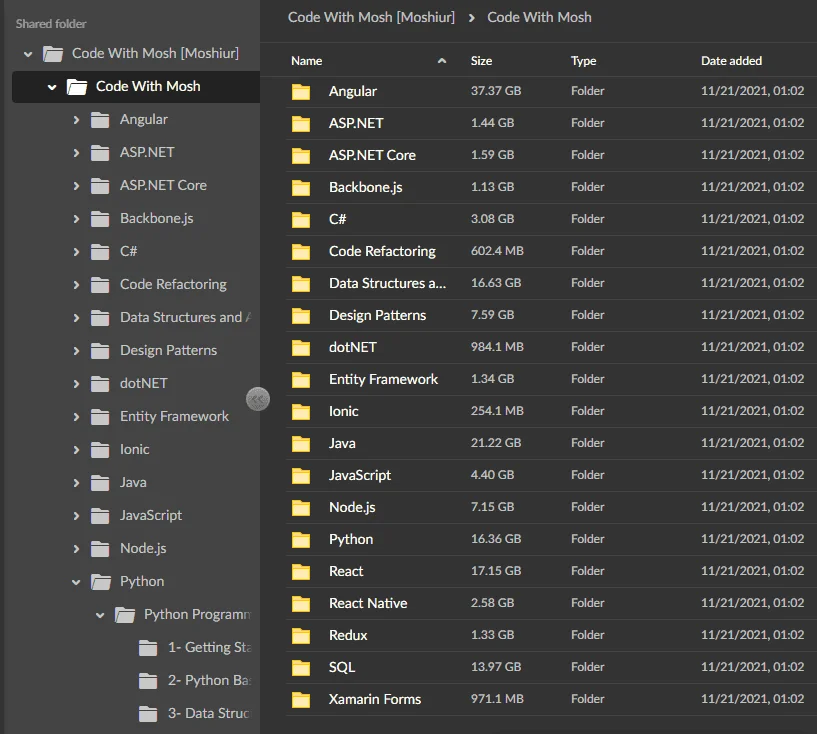Collapse the Code With Mosh [Moshiur] root node

point(28,54)
